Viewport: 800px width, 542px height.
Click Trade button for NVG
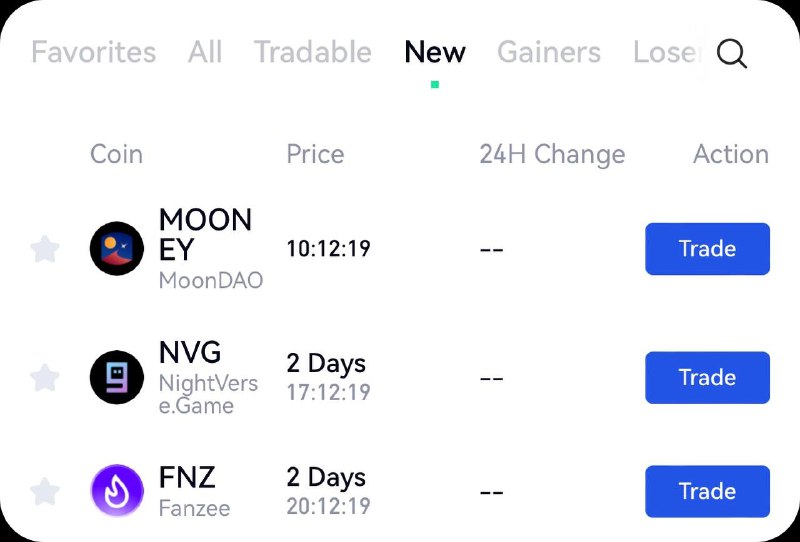[x=707, y=377]
